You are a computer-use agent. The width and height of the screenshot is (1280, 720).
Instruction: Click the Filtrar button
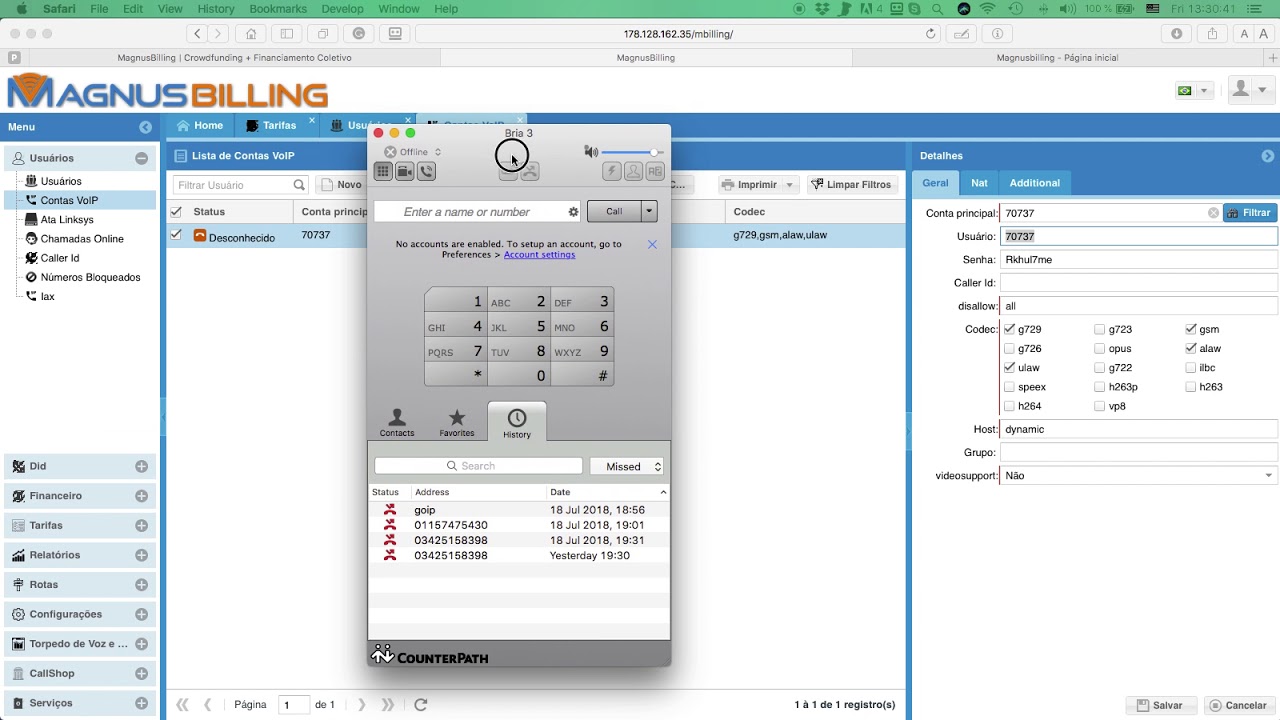click(x=1250, y=213)
